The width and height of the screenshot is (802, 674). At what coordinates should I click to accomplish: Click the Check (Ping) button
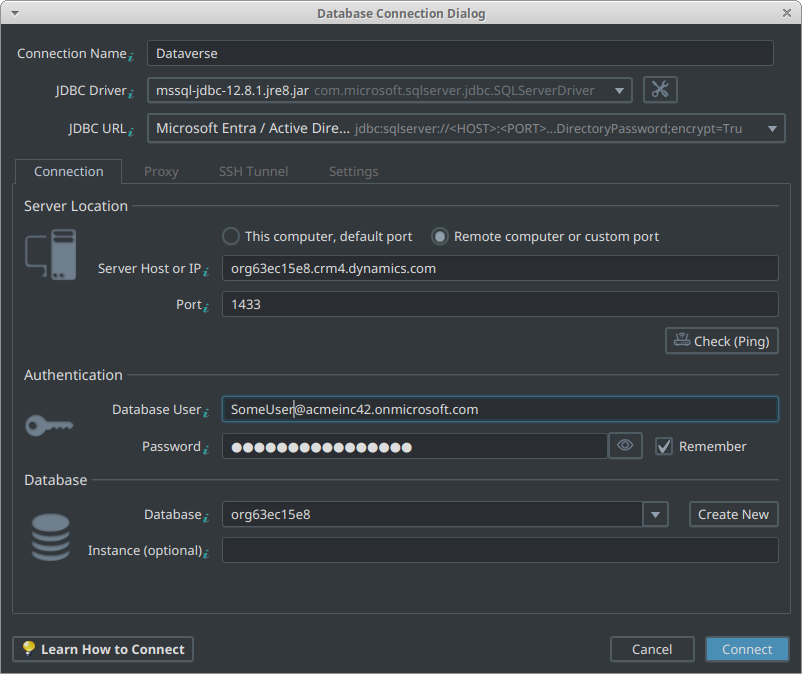(x=722, y=341)
